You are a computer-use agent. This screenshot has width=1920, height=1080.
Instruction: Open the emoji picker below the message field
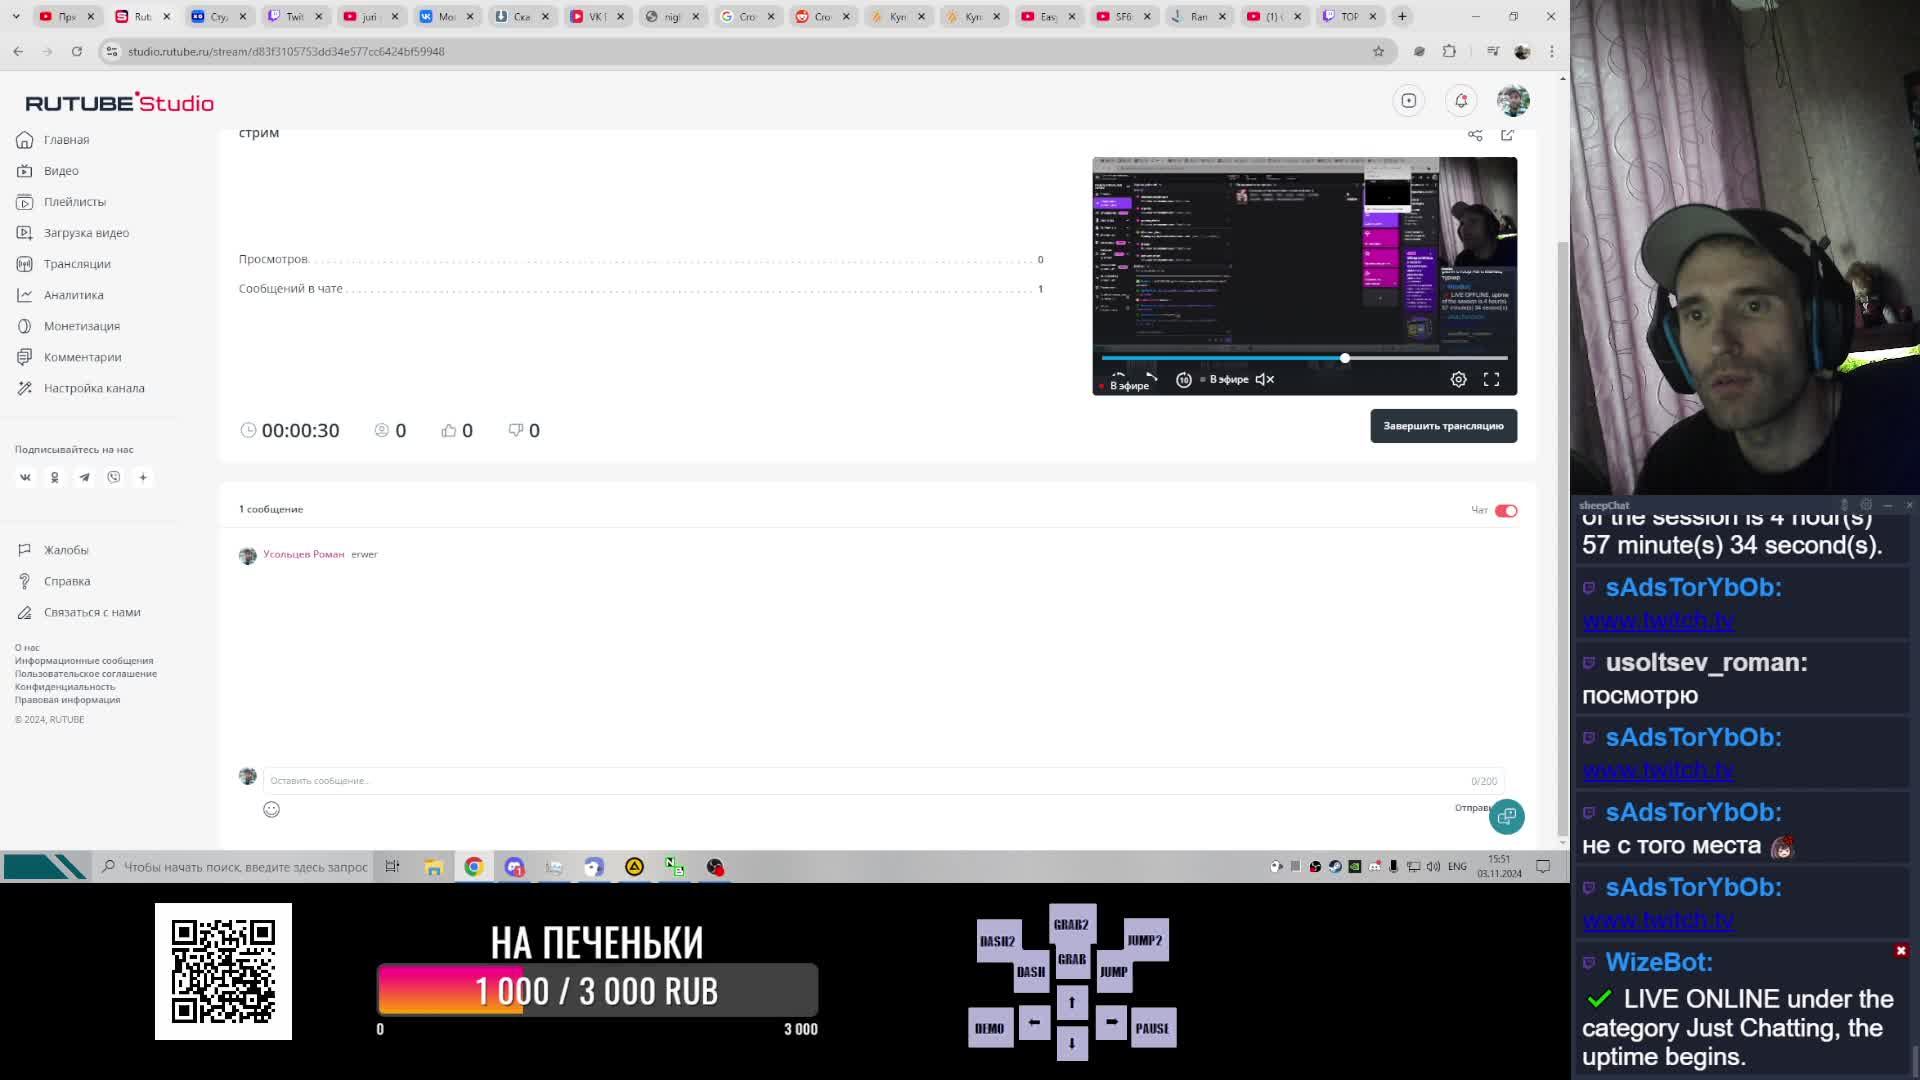click(x=271, y=809)
